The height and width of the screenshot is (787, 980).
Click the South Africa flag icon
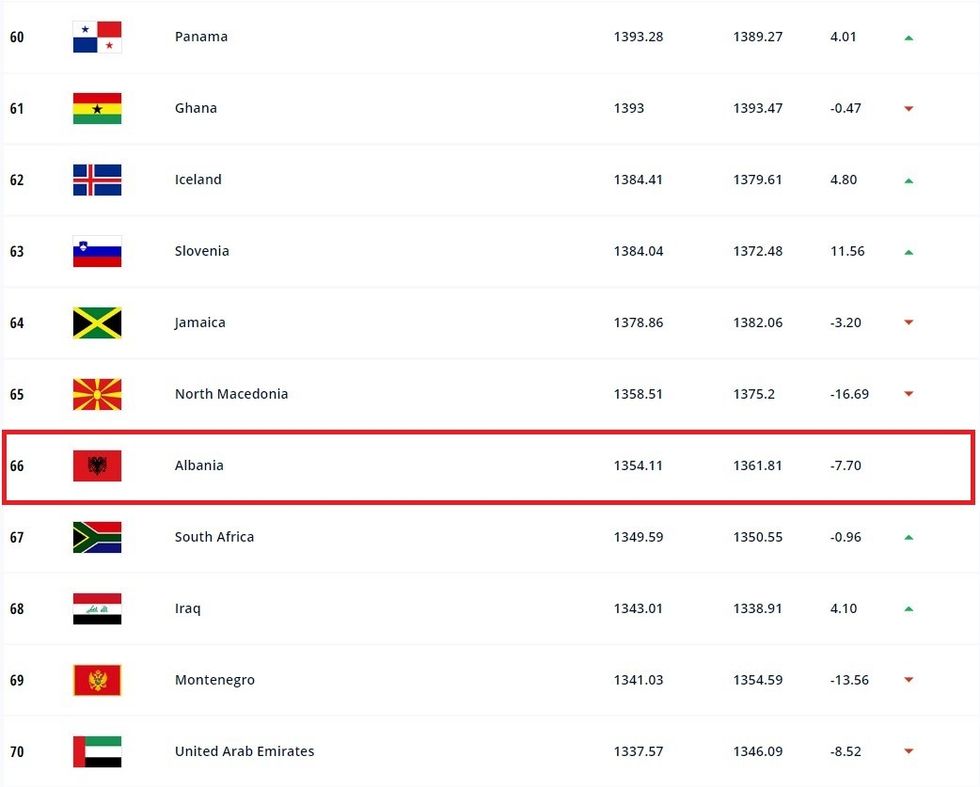97,537
